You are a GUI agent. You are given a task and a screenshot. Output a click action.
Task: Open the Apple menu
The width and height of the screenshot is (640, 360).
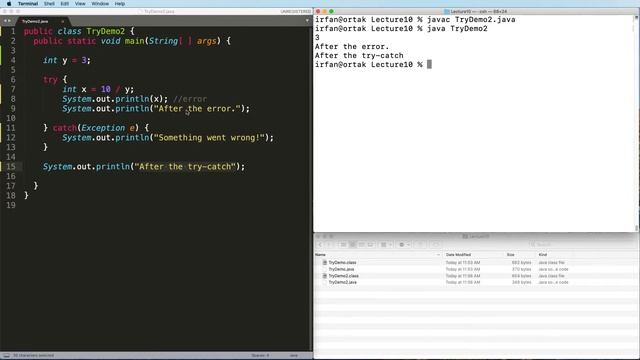point(9,4)
